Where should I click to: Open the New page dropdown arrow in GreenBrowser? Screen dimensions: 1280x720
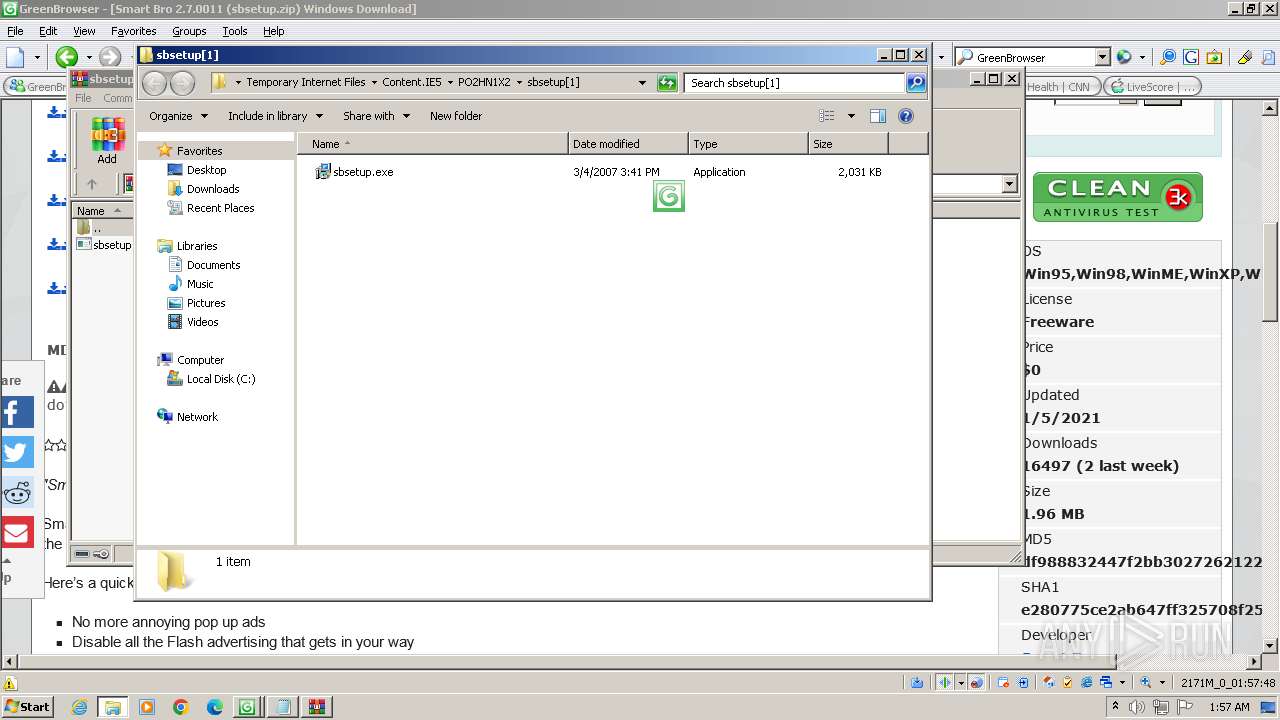pyautogui.click(x=37, y=57)
